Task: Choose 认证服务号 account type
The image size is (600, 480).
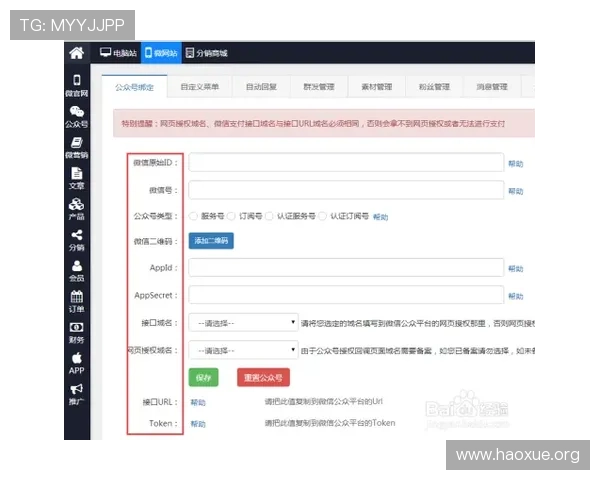Action: point(269,216)
